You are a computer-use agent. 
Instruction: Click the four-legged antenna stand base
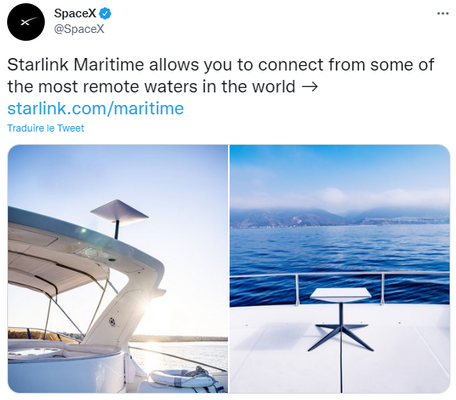(341, 336)
